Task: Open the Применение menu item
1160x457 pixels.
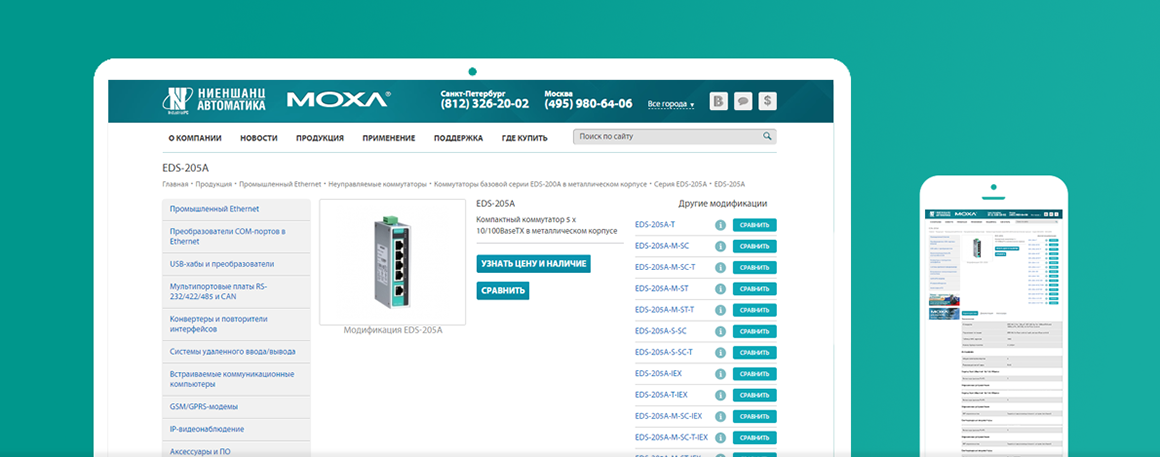Action: pos(388,138)
